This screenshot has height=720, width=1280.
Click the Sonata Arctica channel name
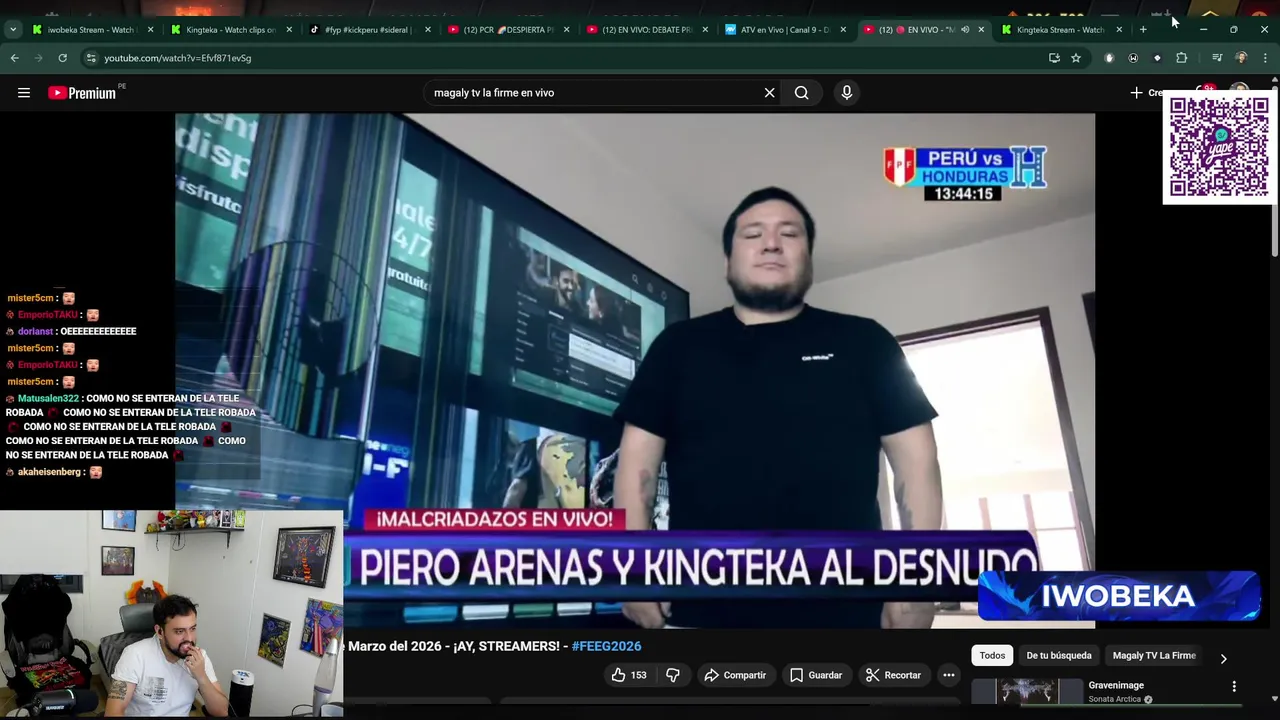[x=1115, y=699]
